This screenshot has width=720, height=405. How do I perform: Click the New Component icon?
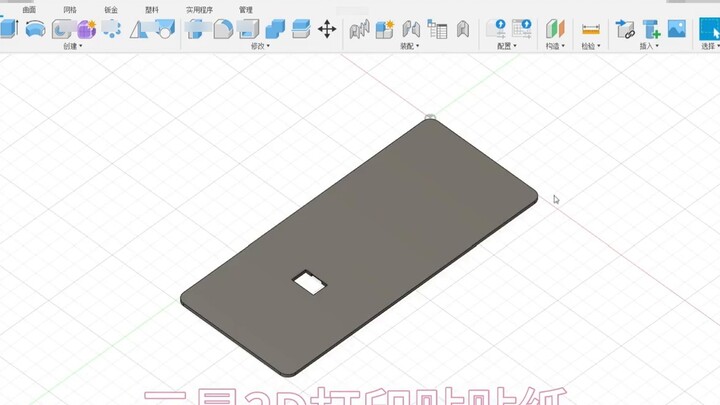(x=385, y=29)
